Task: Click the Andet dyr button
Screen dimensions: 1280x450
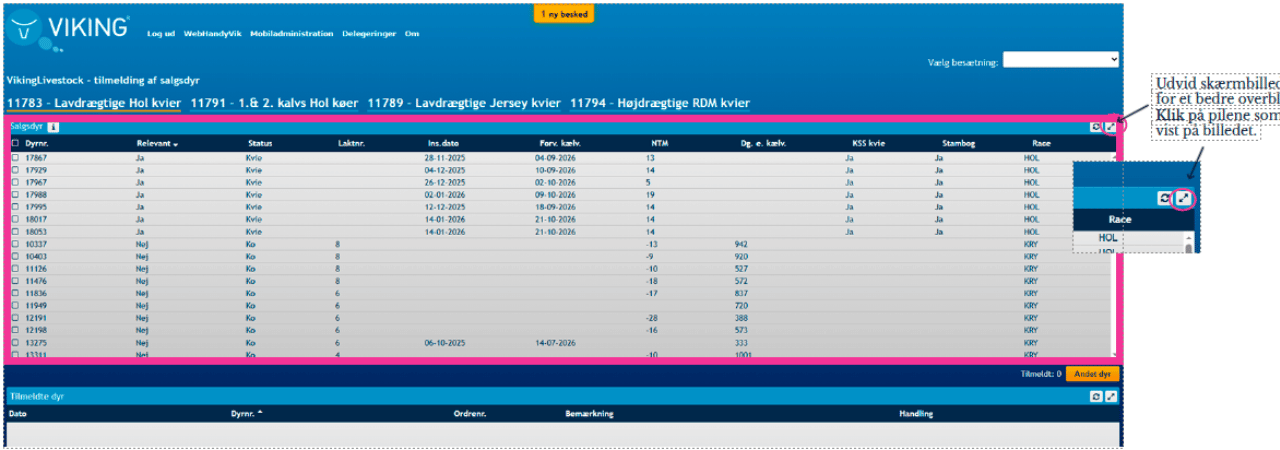Action: pyautogui.click(x=1092, y=374)
